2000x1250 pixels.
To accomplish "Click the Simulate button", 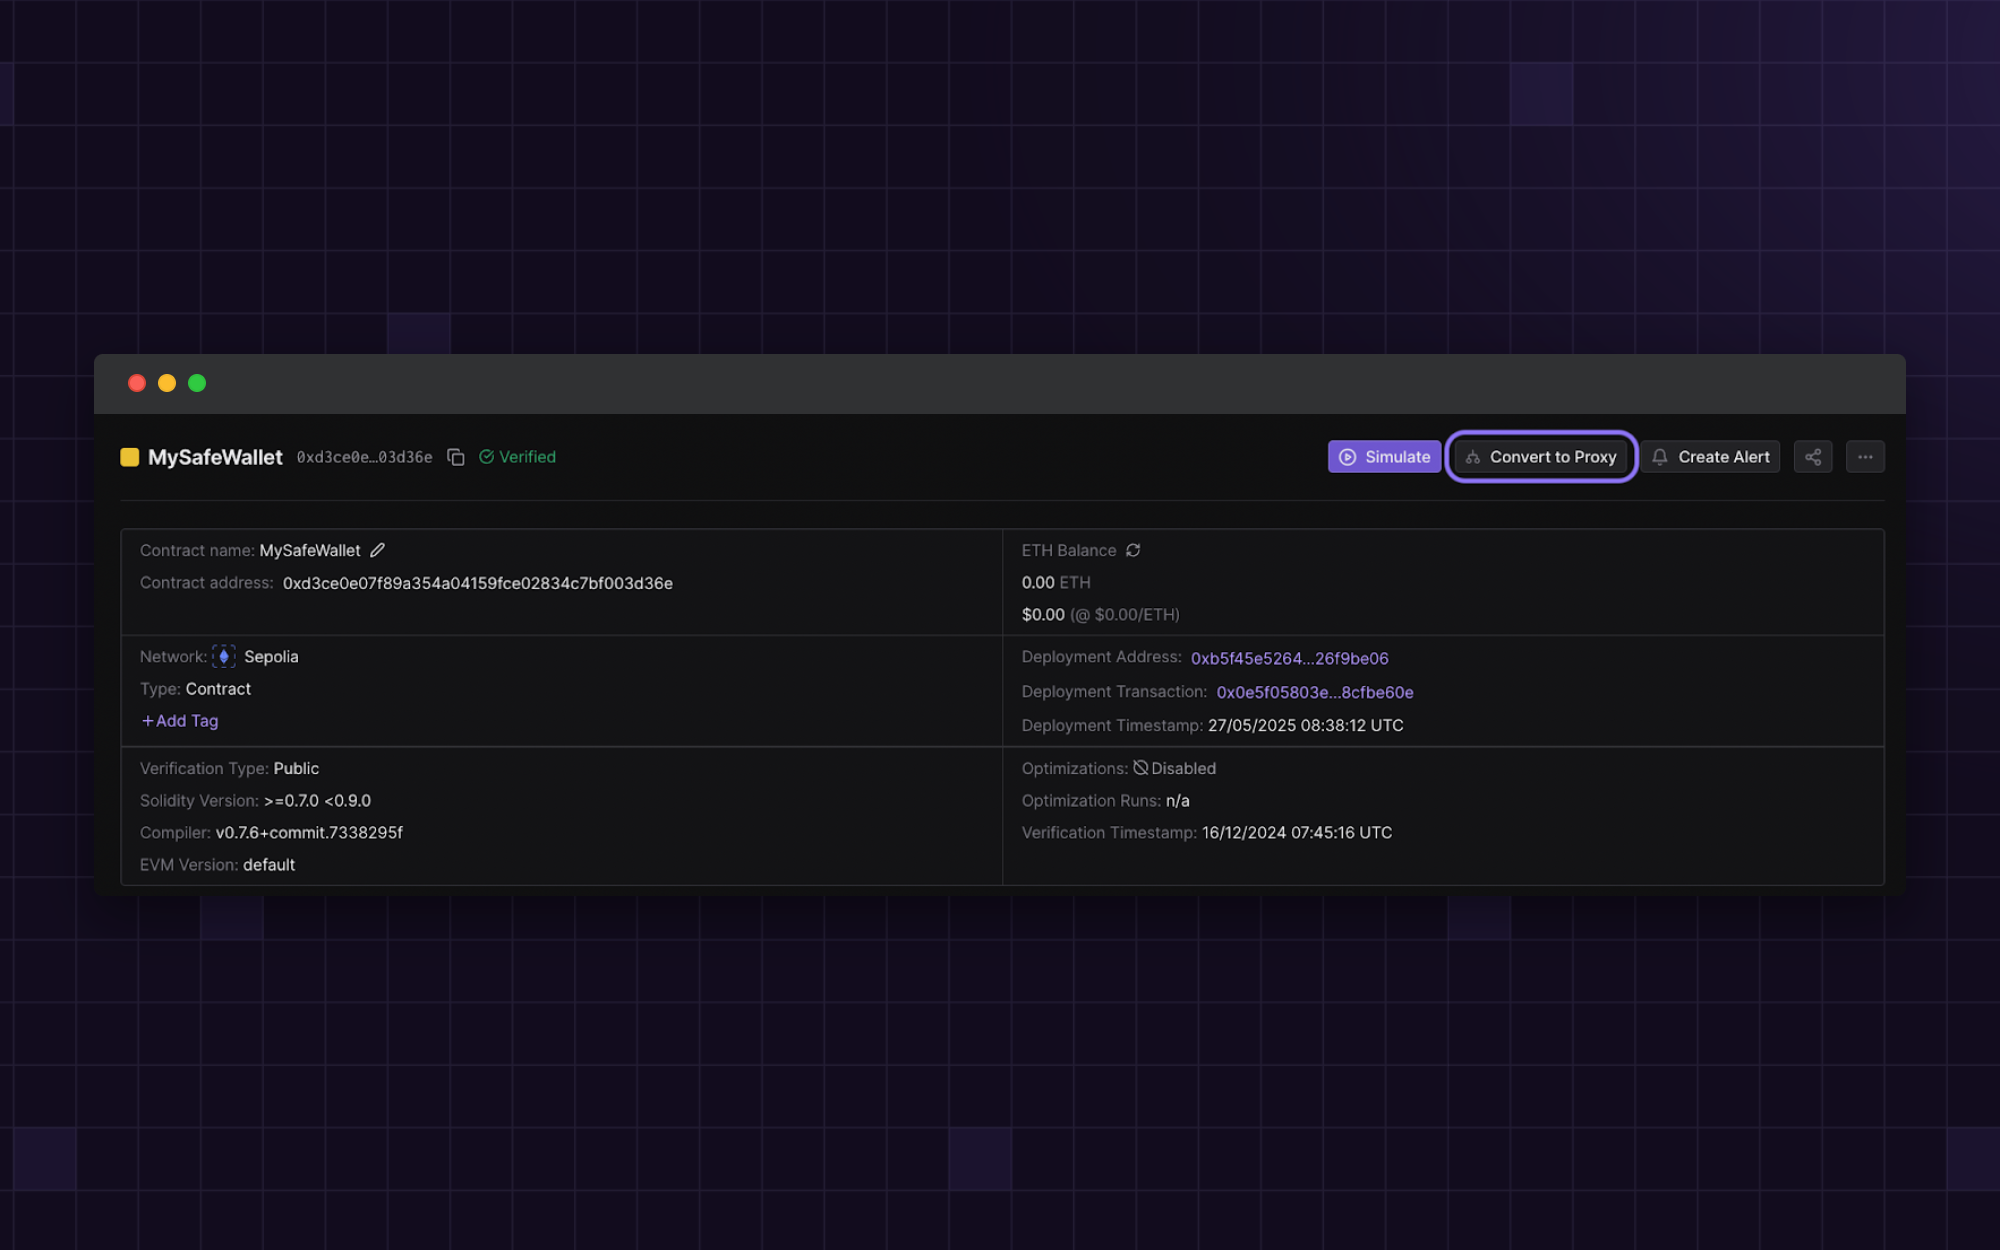I will point(1384,457).
